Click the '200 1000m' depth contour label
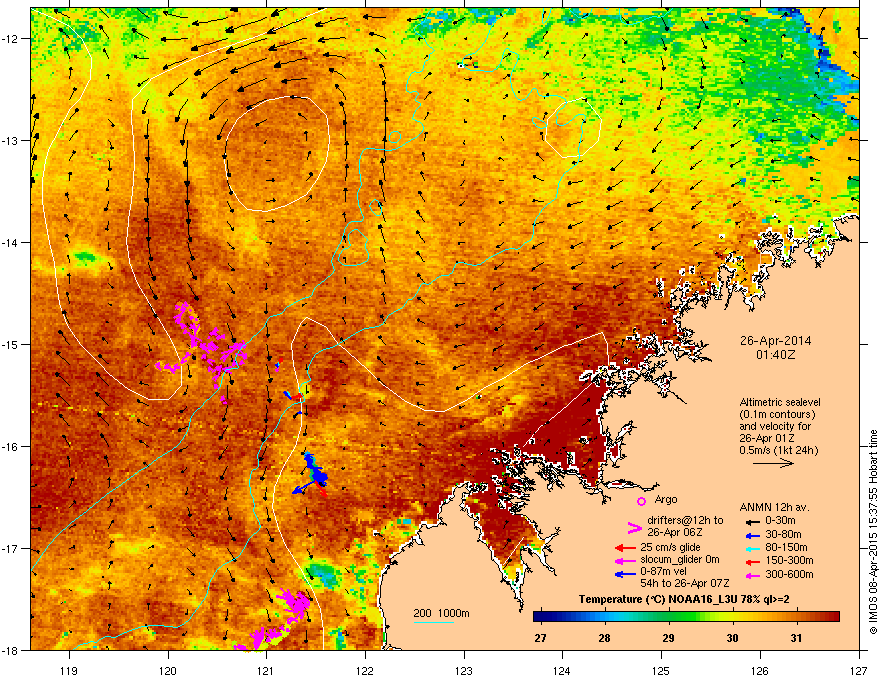The width and height of the screenshot is (880, 680). (x=441, y=613)
